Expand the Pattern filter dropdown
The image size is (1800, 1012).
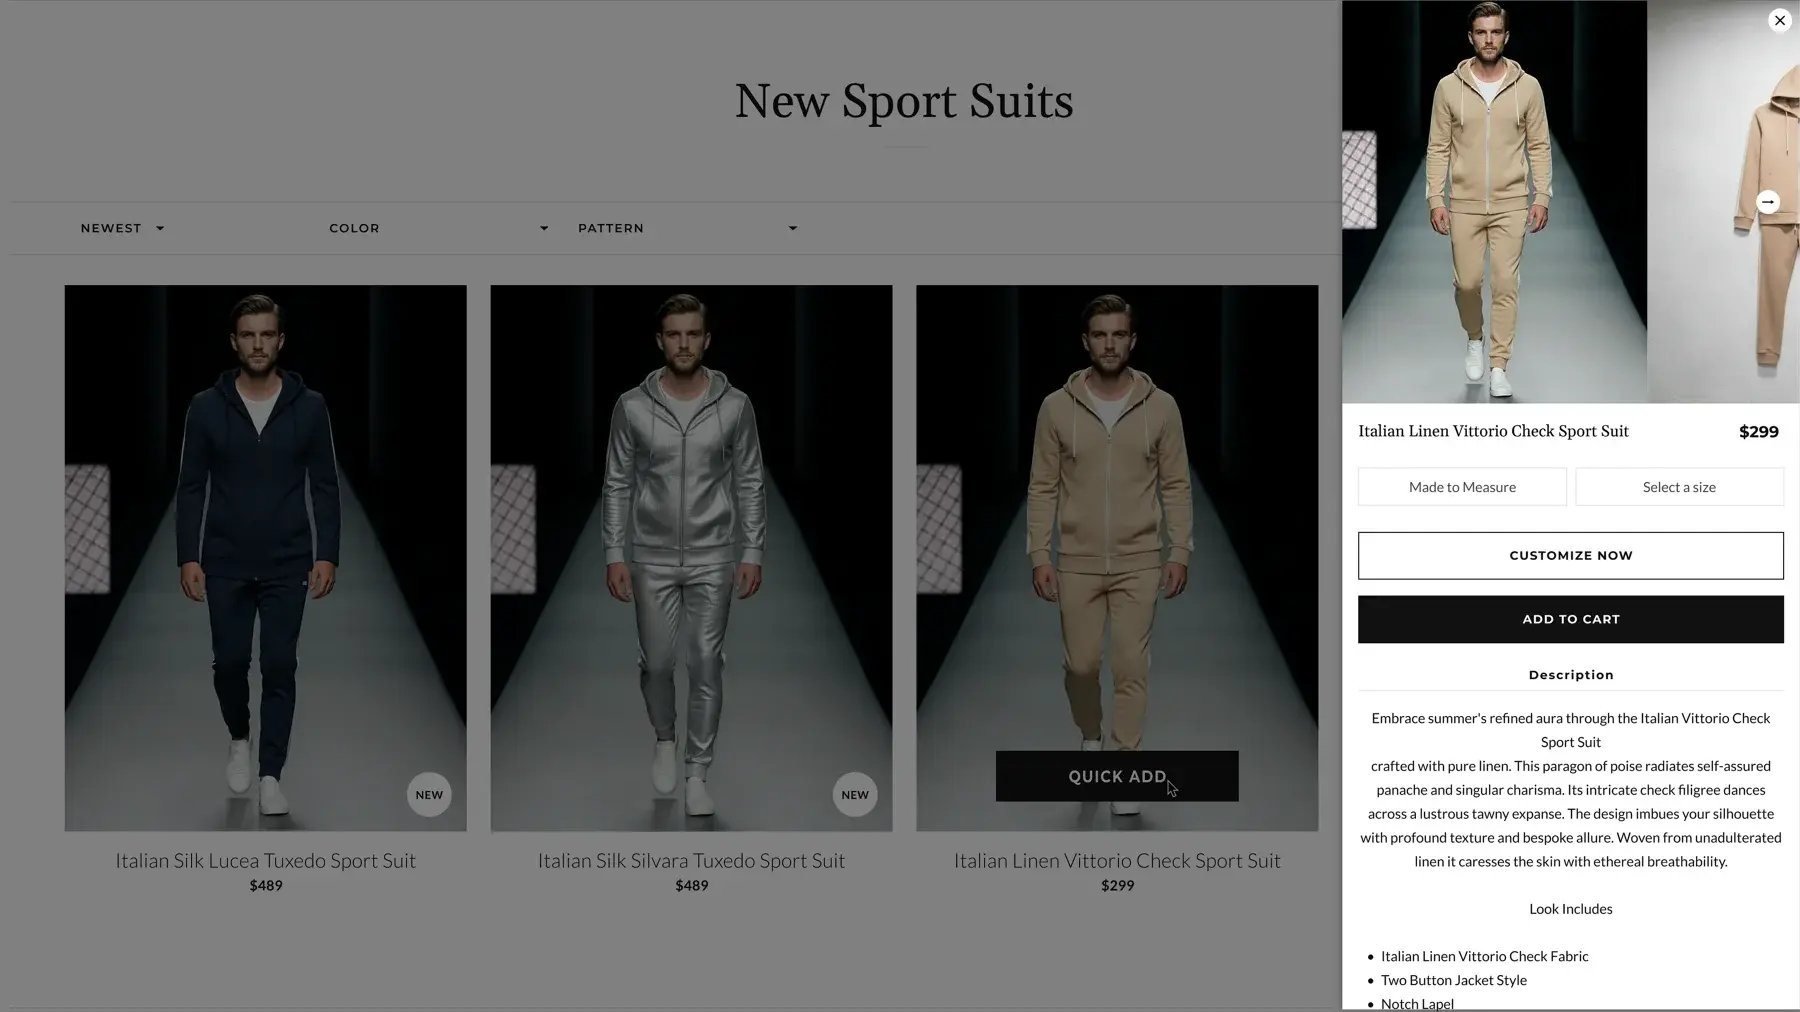(688, 228)
